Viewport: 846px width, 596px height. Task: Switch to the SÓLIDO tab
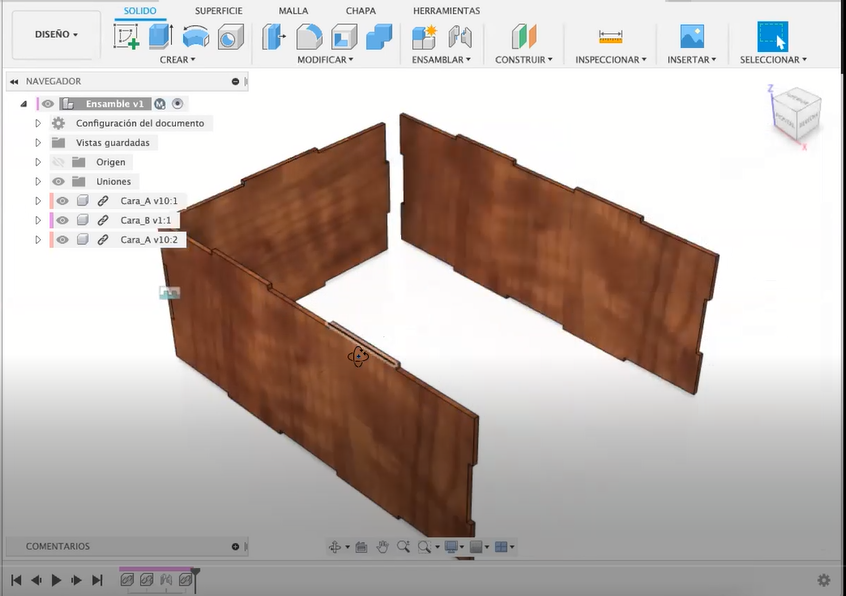[x=140, y=11]
